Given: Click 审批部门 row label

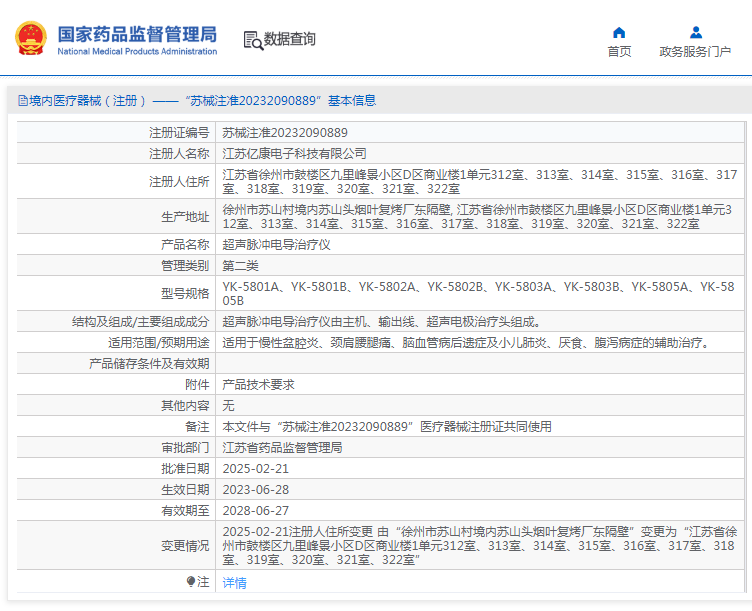Looking at the screenshot, I should click(185, 448).
